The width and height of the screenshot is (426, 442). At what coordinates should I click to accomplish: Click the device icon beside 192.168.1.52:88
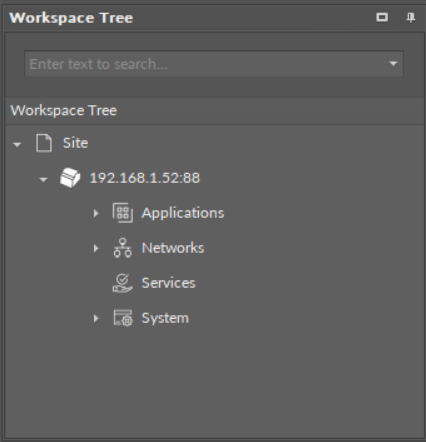tap(70, 178)
